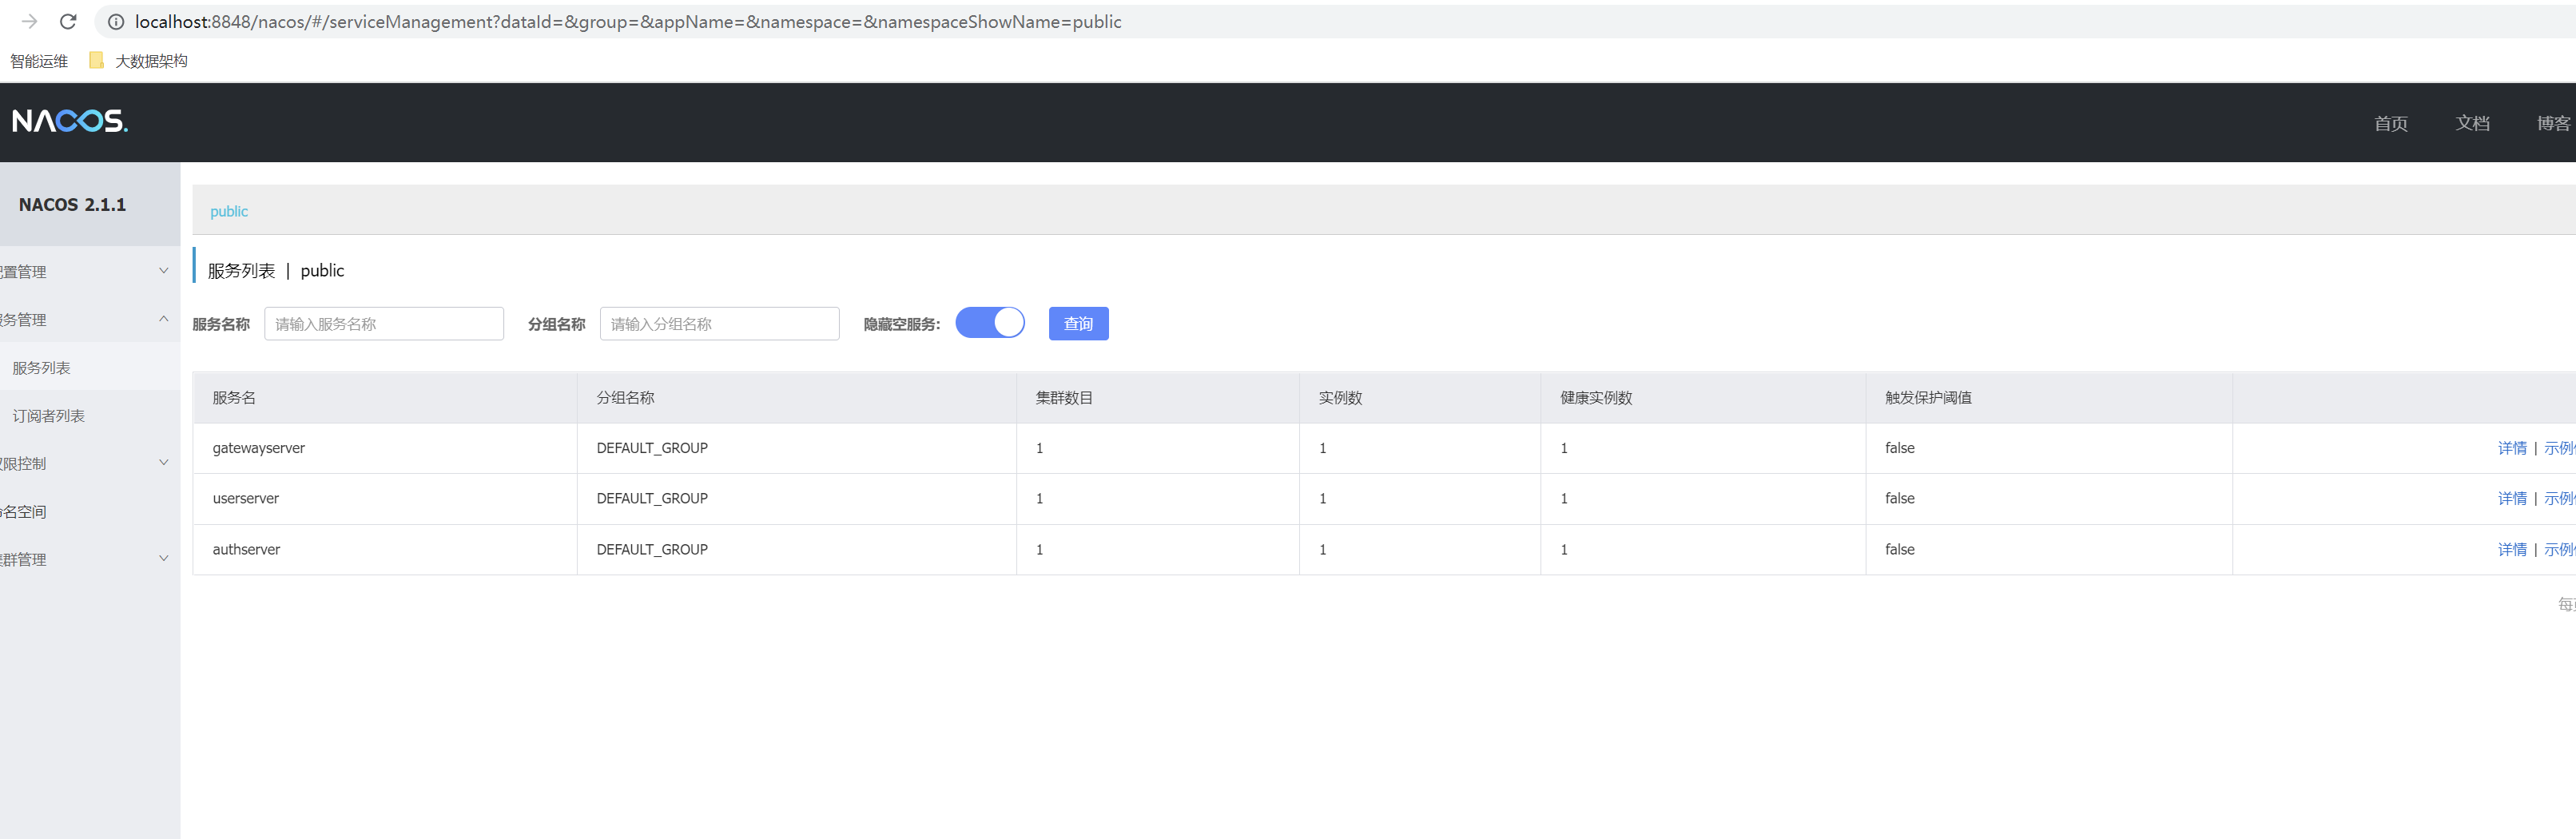Click false threshold value for authserver
This screenshot has height=839, width=2576.
[1900, 549]
